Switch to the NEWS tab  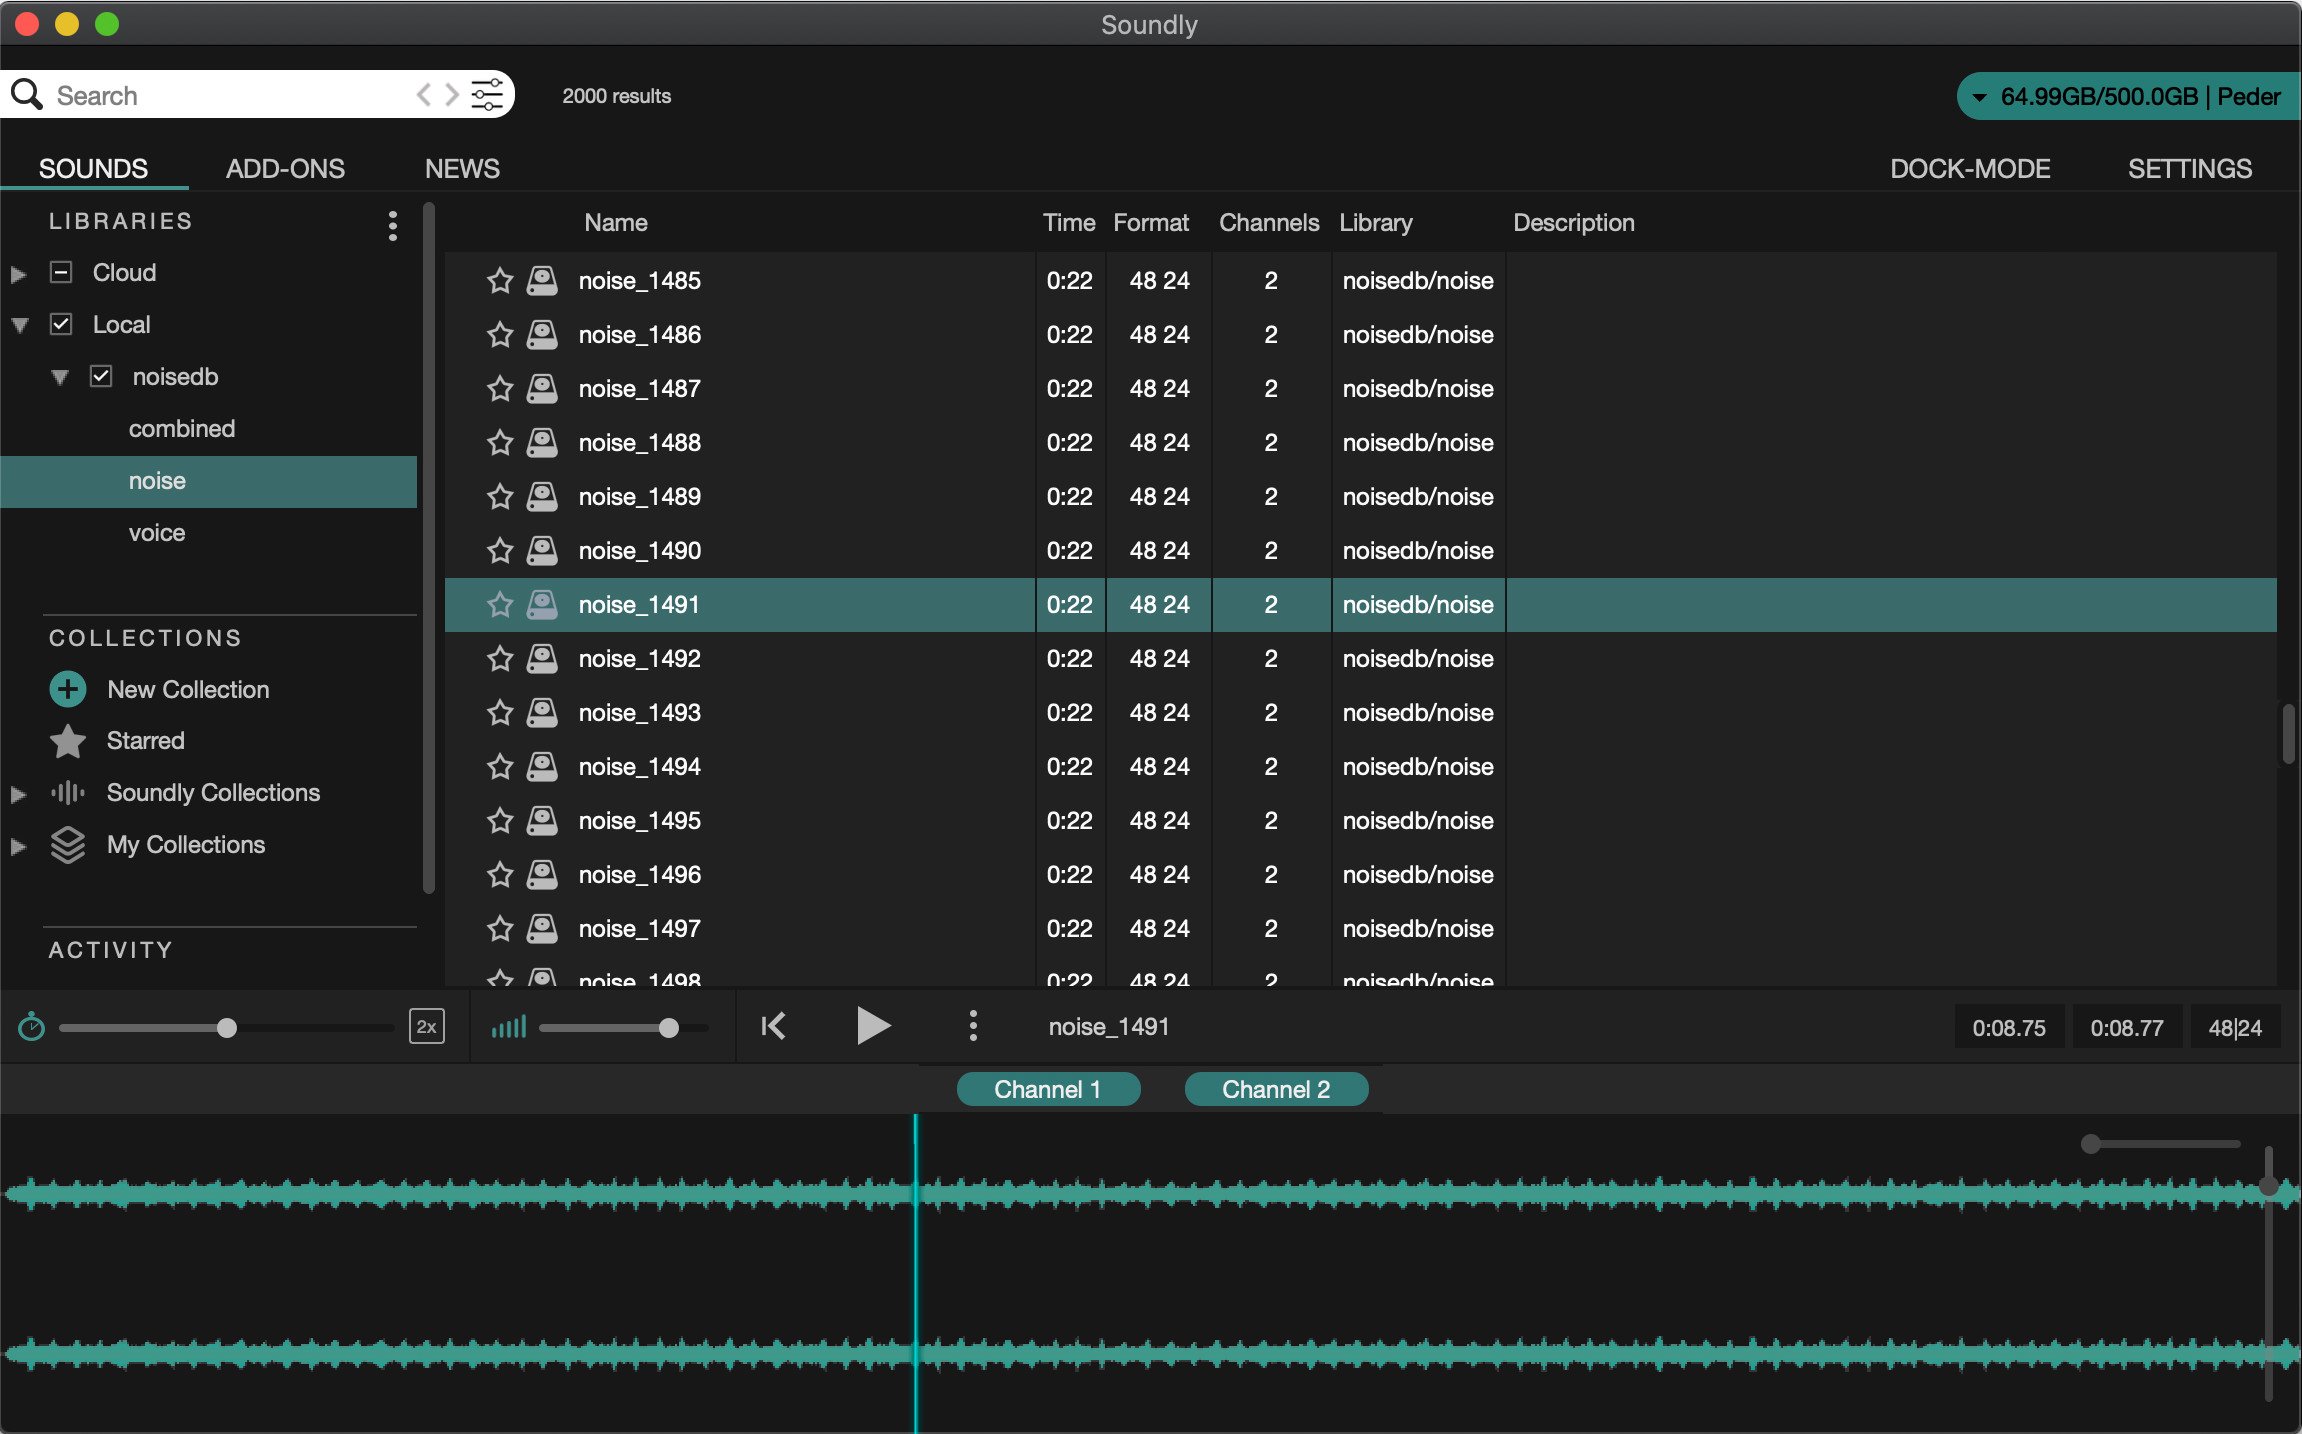[462, 168]
